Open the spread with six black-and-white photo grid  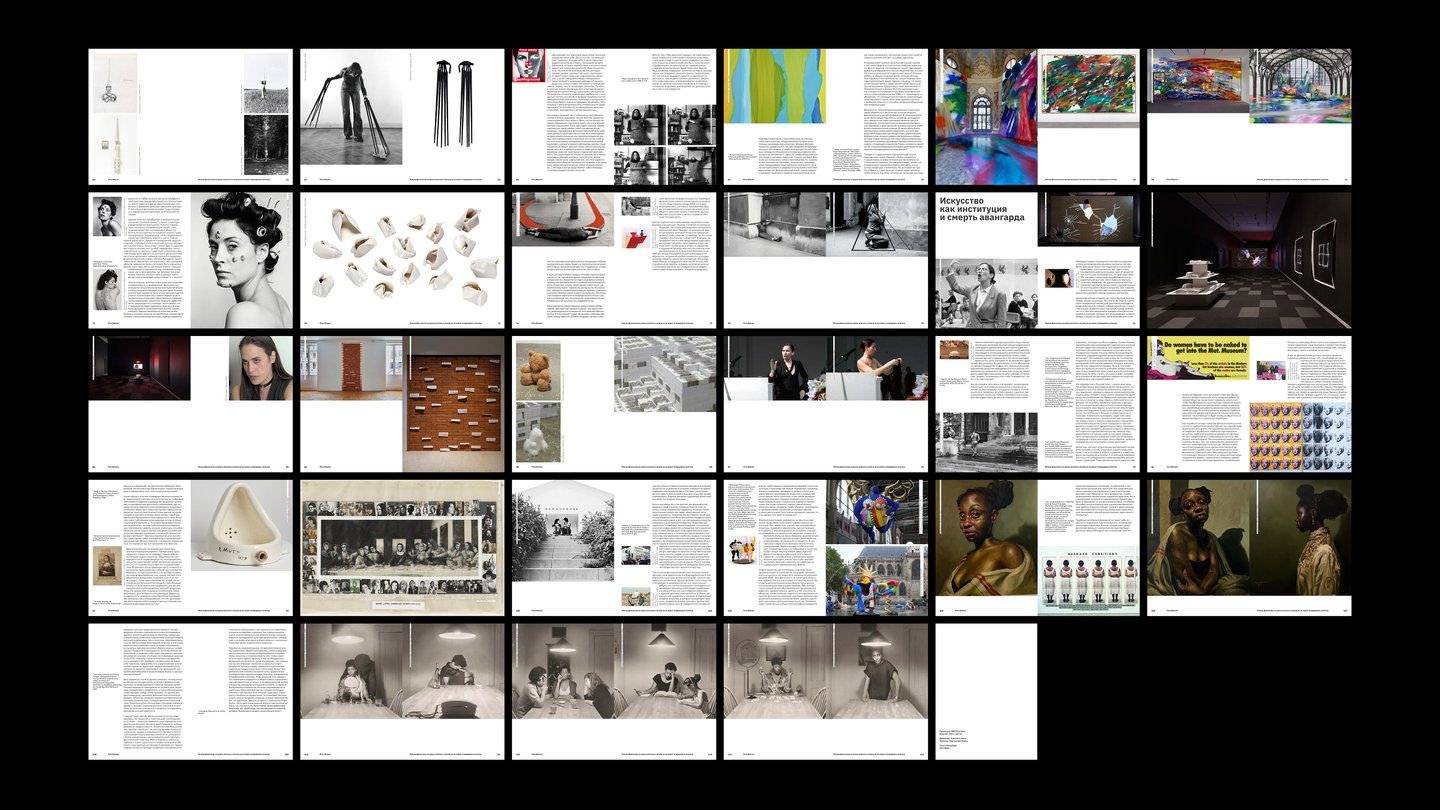pyautogui.click(x=614, y=117)
